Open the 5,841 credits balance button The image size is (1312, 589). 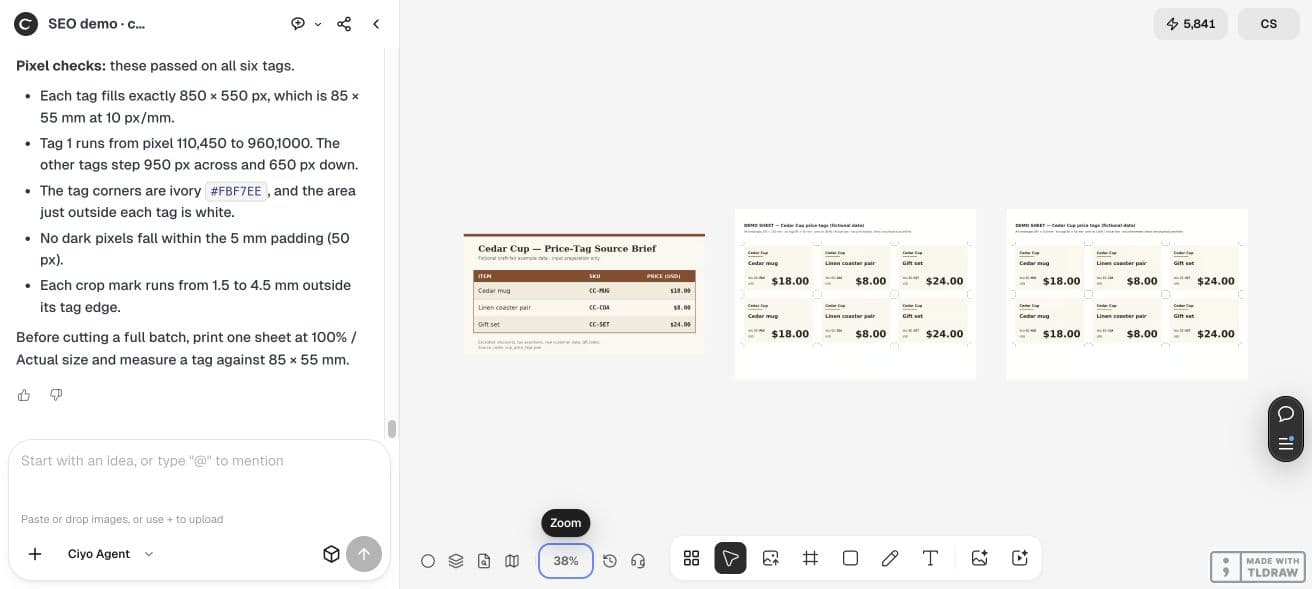[x=1191, y=24]
